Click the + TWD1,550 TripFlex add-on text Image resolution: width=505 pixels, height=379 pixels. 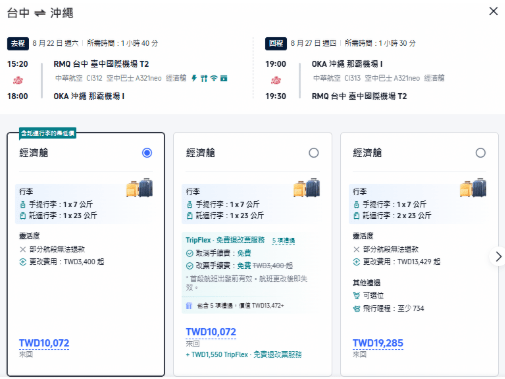click(x=244, y=355)
